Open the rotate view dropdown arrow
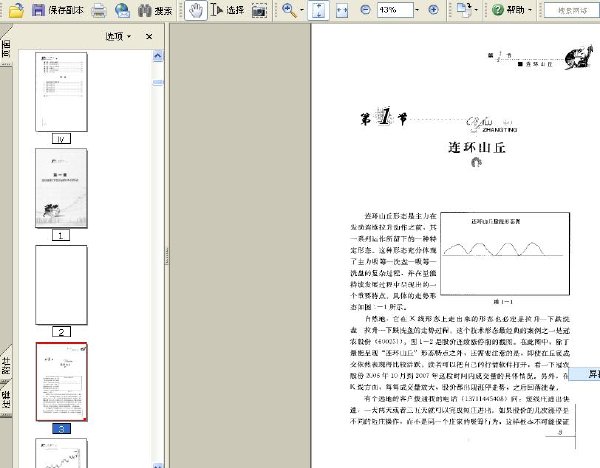Viewport: 600px width, 468px height. [476, 10]
